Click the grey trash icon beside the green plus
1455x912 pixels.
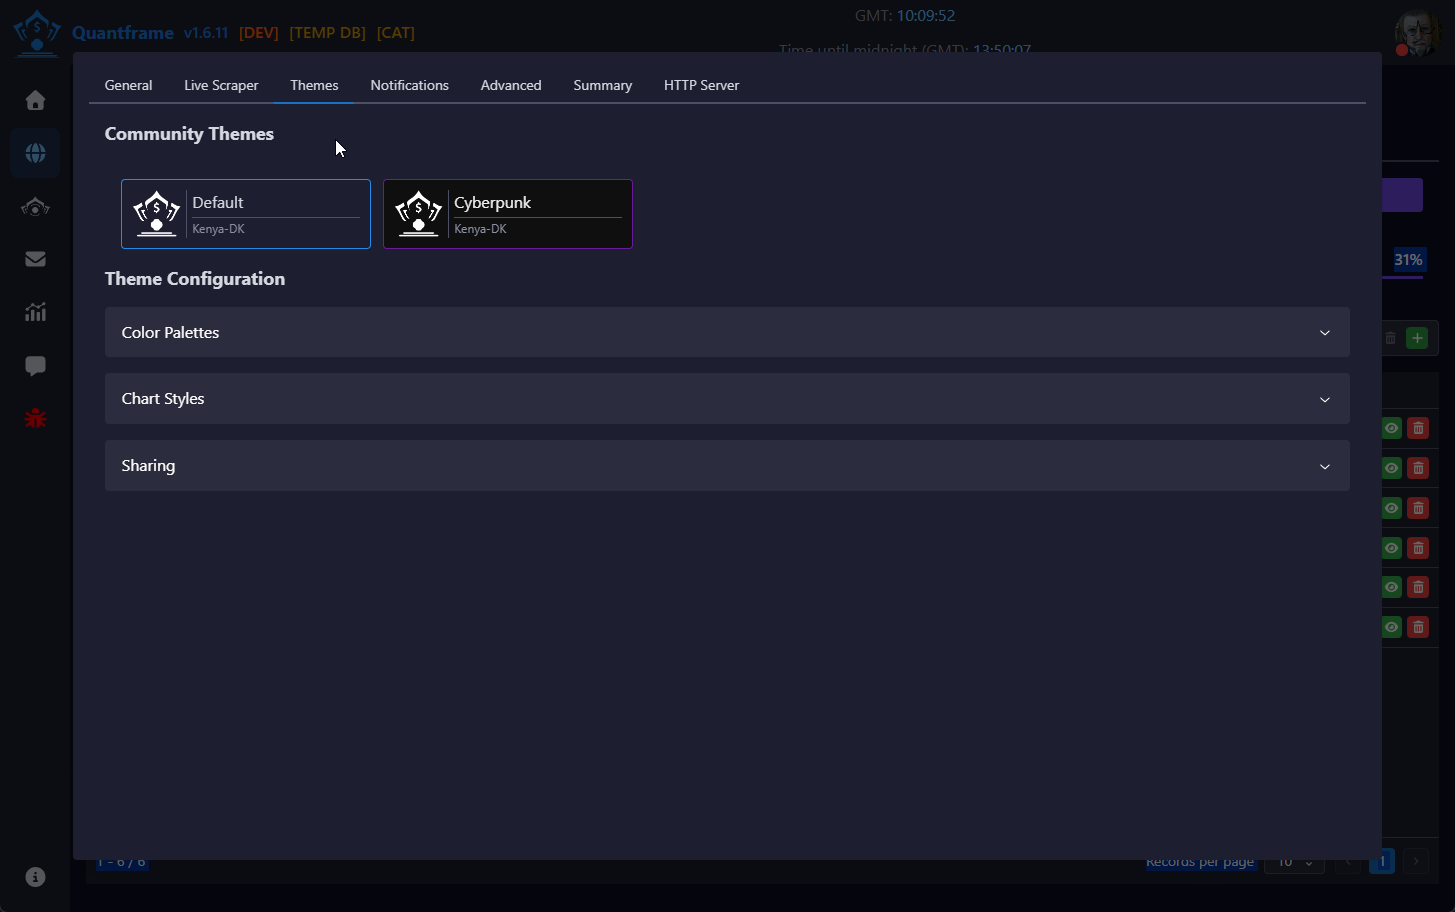pos(1390,338)
